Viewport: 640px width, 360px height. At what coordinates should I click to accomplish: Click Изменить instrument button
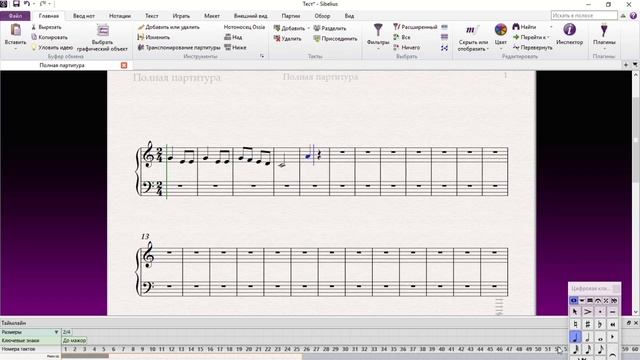click(153, 37)
